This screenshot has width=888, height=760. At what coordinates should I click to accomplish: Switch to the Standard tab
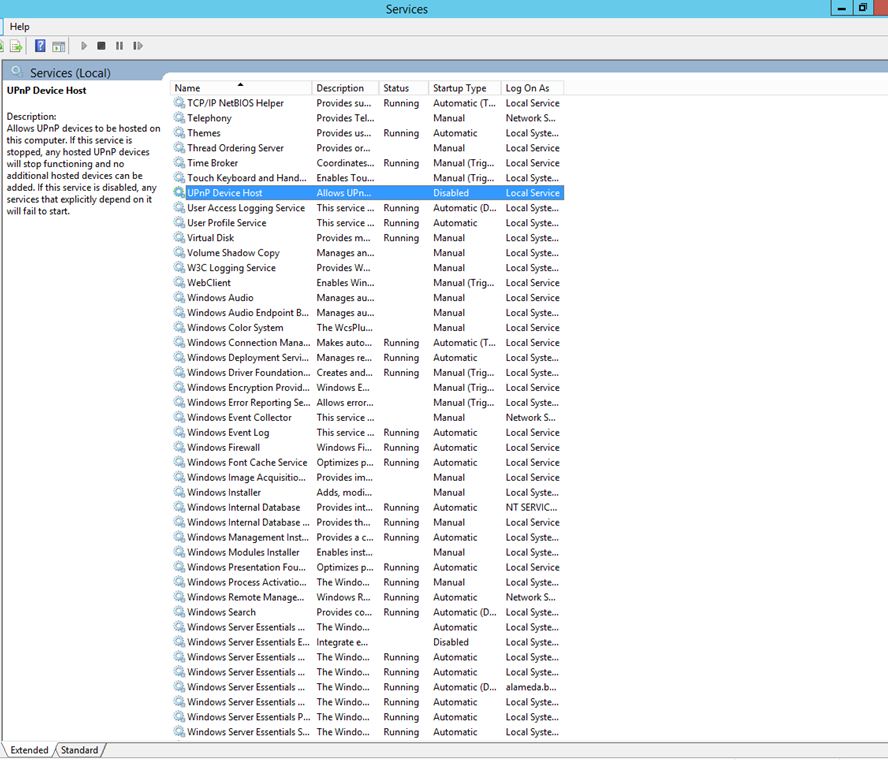[x=79, y=749]
